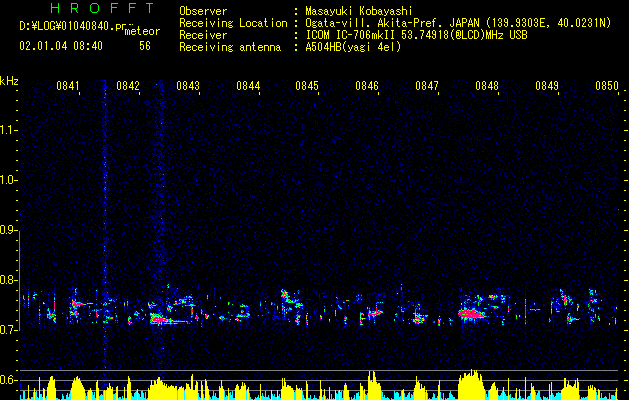This screenshot has width=629, height=400.
Task: Click the date stamp 02.01.04 08:40
Action: click(x=61, y=46)
